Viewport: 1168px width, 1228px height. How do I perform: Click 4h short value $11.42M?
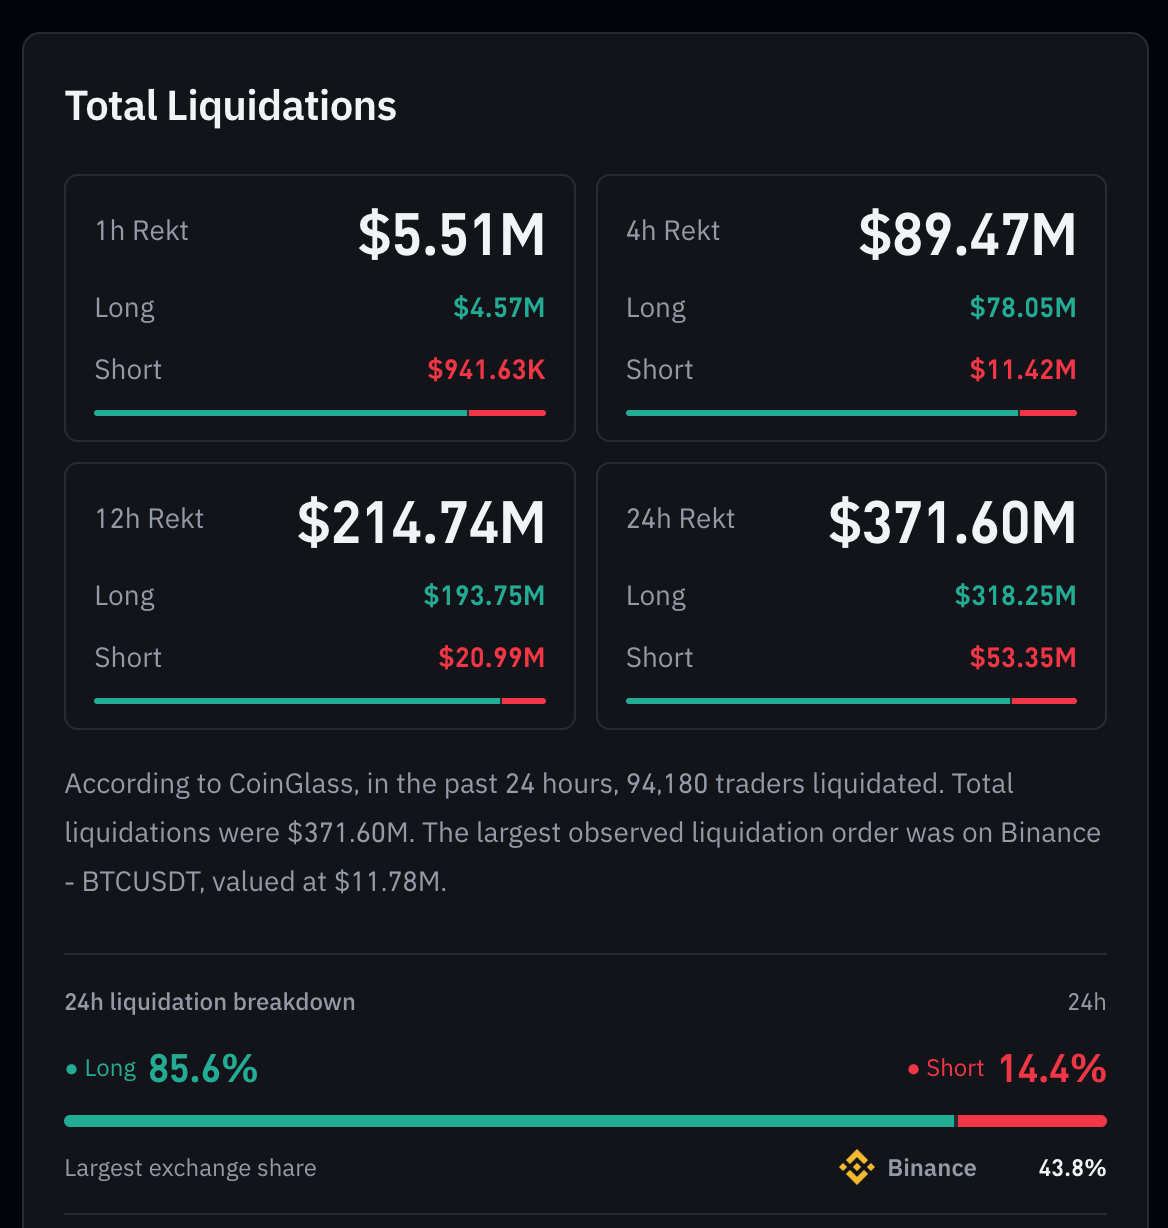pyautogui.click(x=1023, y=370)
